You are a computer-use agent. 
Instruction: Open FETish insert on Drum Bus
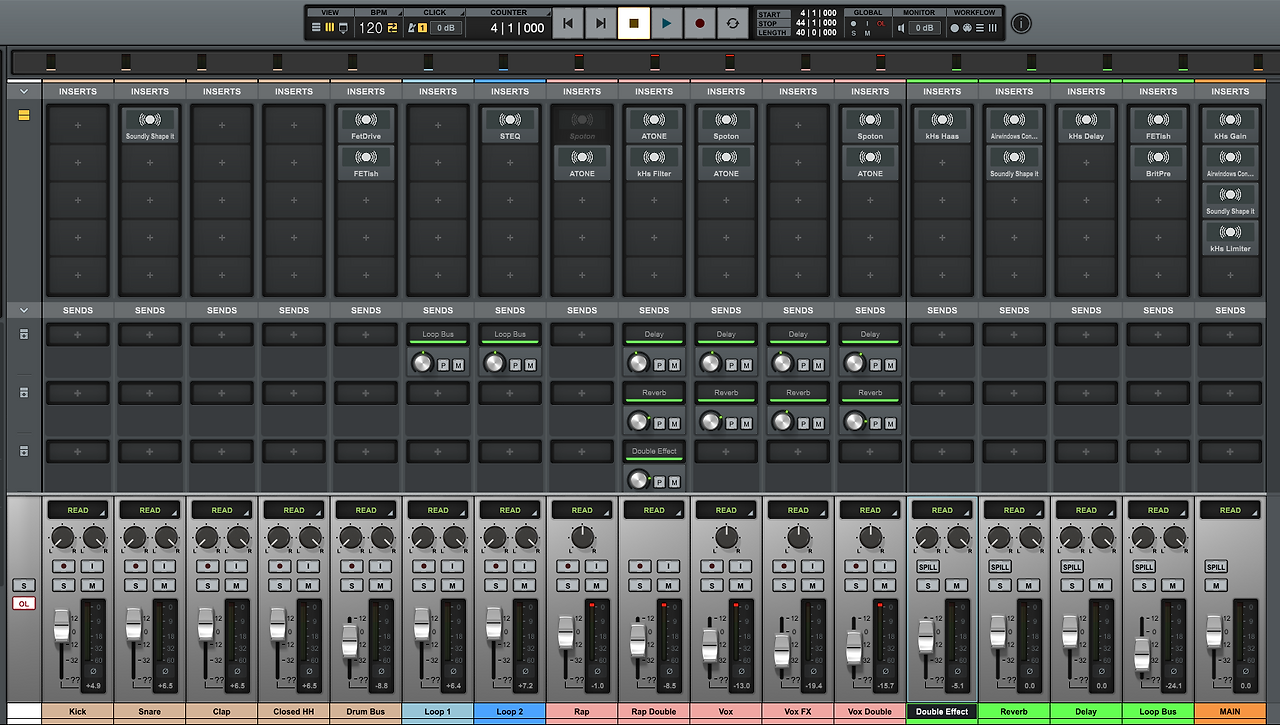point(366,162)
